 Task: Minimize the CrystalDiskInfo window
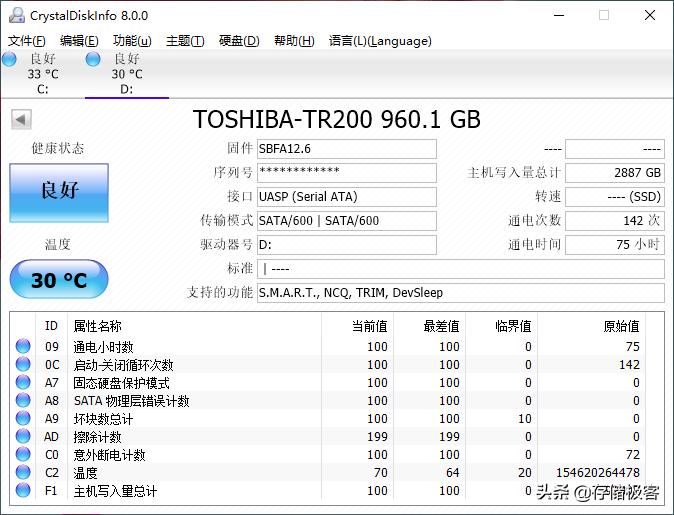[x=559, y=15]
